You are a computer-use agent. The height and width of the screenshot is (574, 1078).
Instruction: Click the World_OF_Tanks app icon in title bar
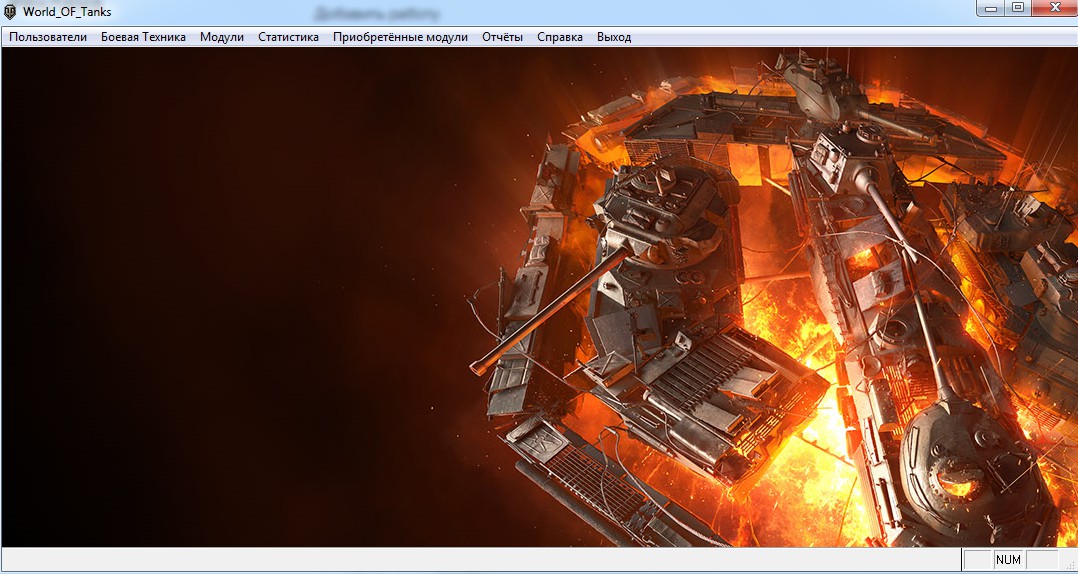pyautogui.click(x=10, y=12)
